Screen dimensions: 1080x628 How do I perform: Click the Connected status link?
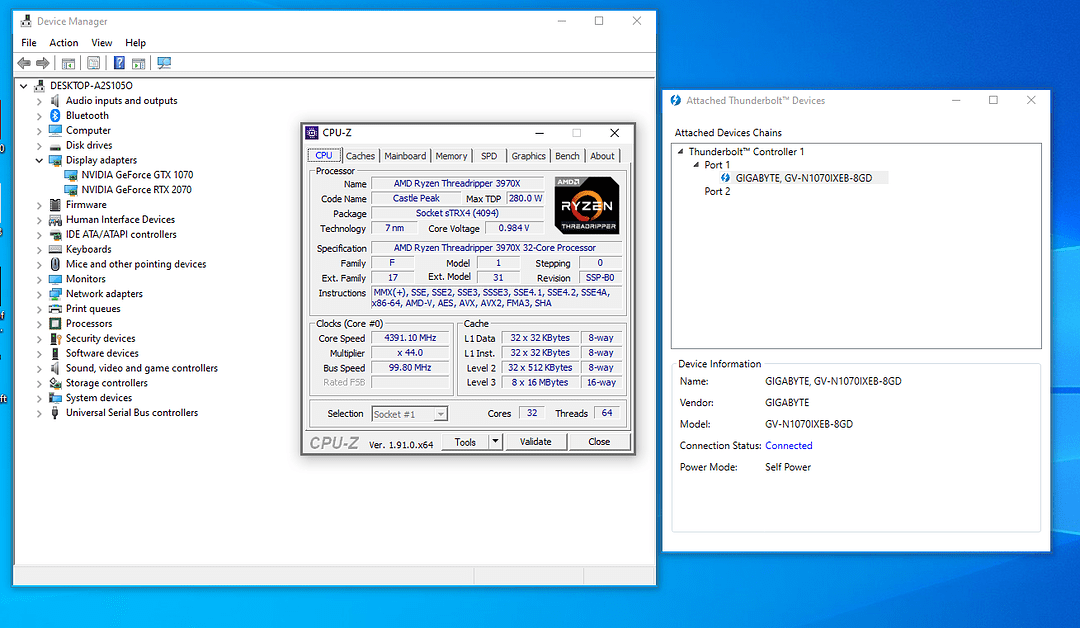[x=788, y=445]
